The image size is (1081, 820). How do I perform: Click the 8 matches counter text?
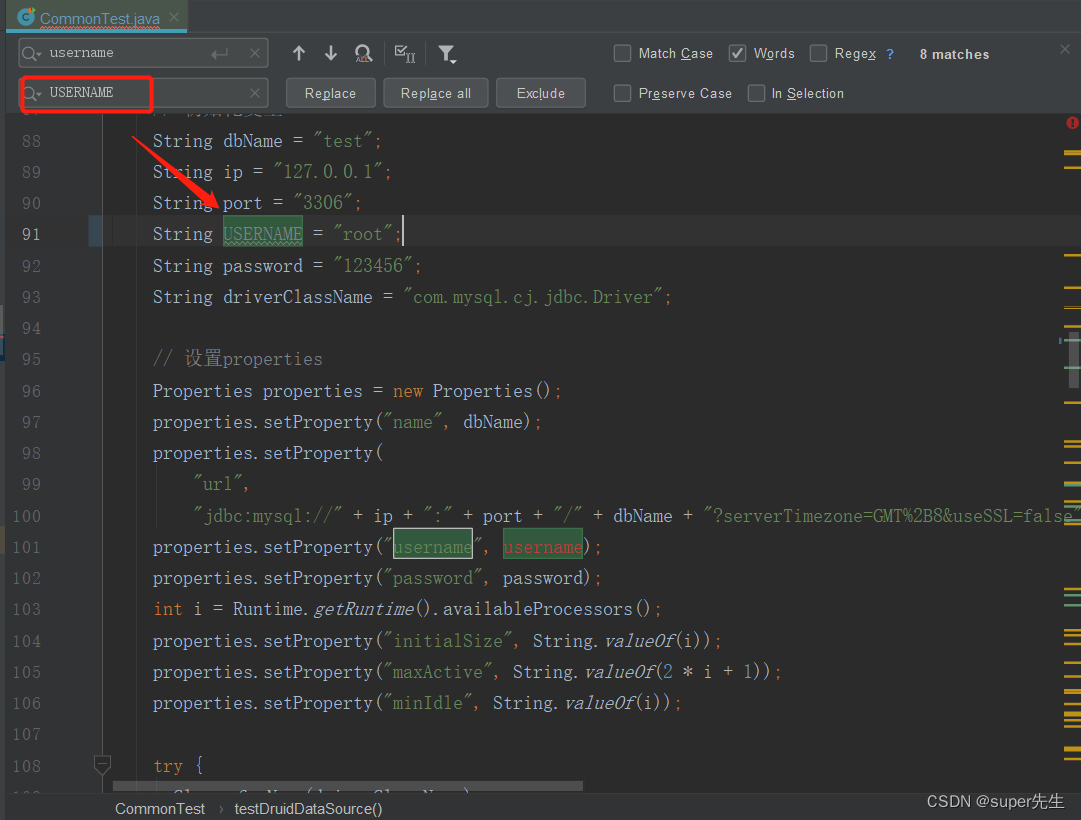[x=954, y=54]
